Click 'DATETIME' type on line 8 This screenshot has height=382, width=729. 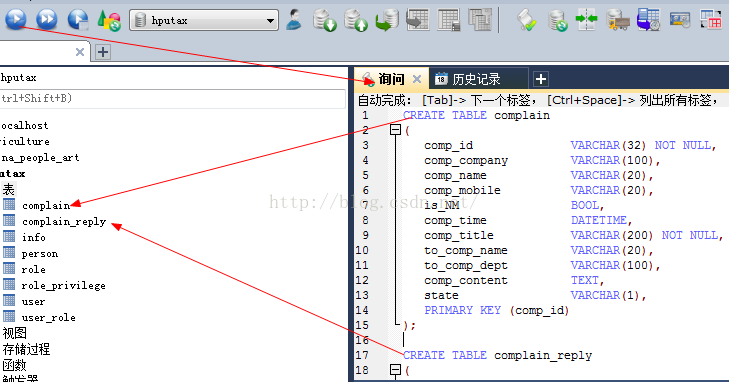tap(599, 220)
